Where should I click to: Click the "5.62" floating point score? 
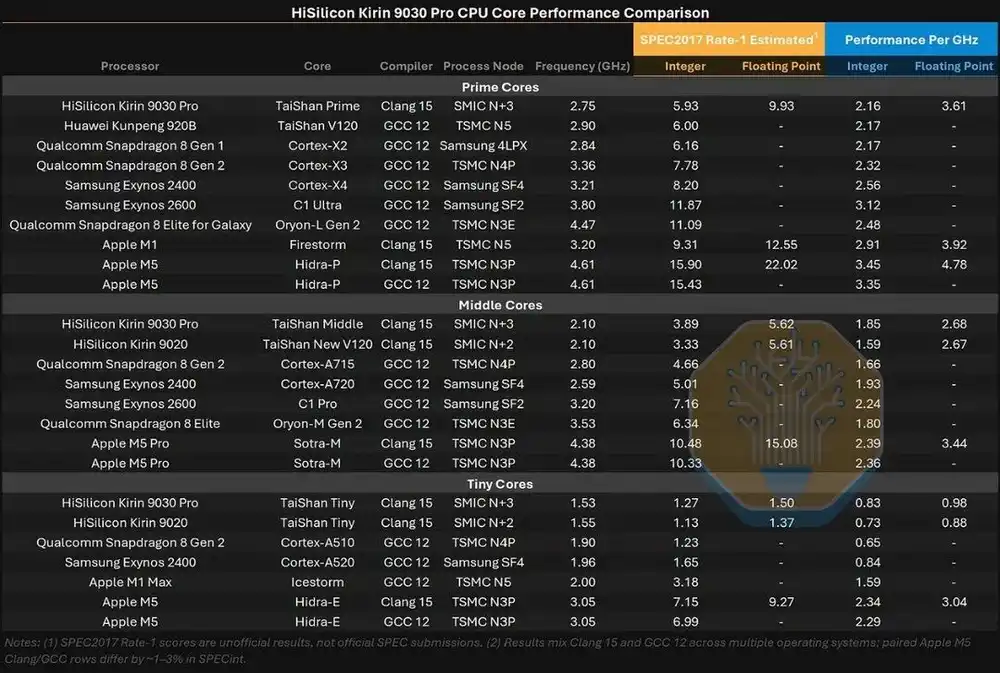pyautogui.click(x=781, y=324)
